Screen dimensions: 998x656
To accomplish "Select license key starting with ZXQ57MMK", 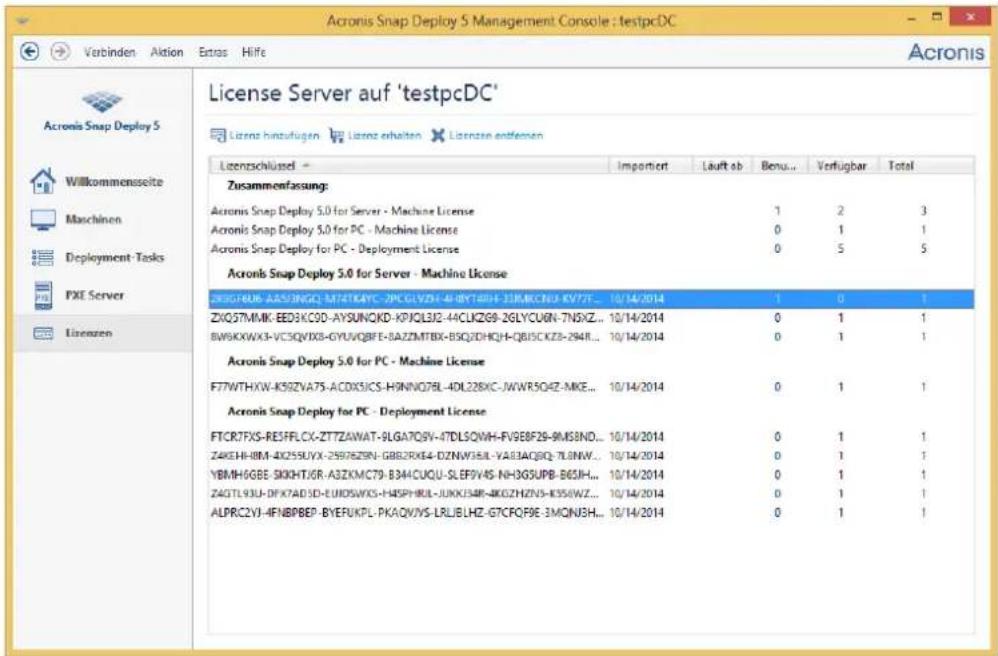I will point(591,318).
